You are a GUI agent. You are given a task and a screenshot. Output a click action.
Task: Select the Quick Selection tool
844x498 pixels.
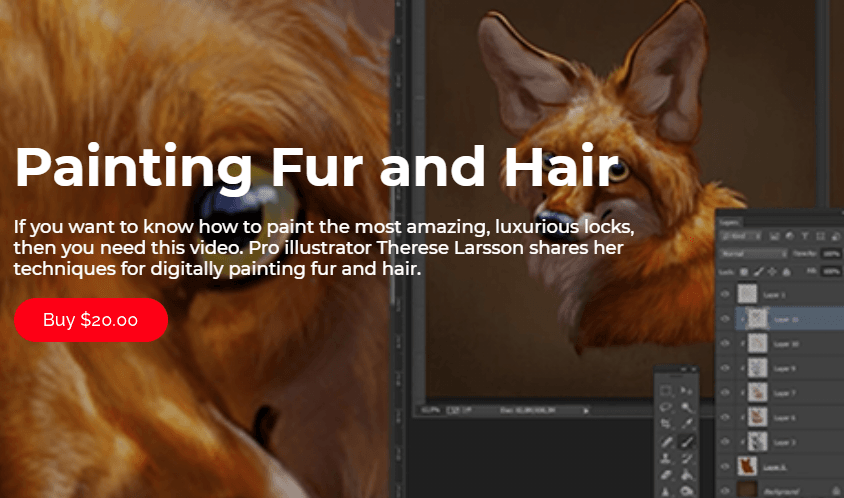click(686, 408)
